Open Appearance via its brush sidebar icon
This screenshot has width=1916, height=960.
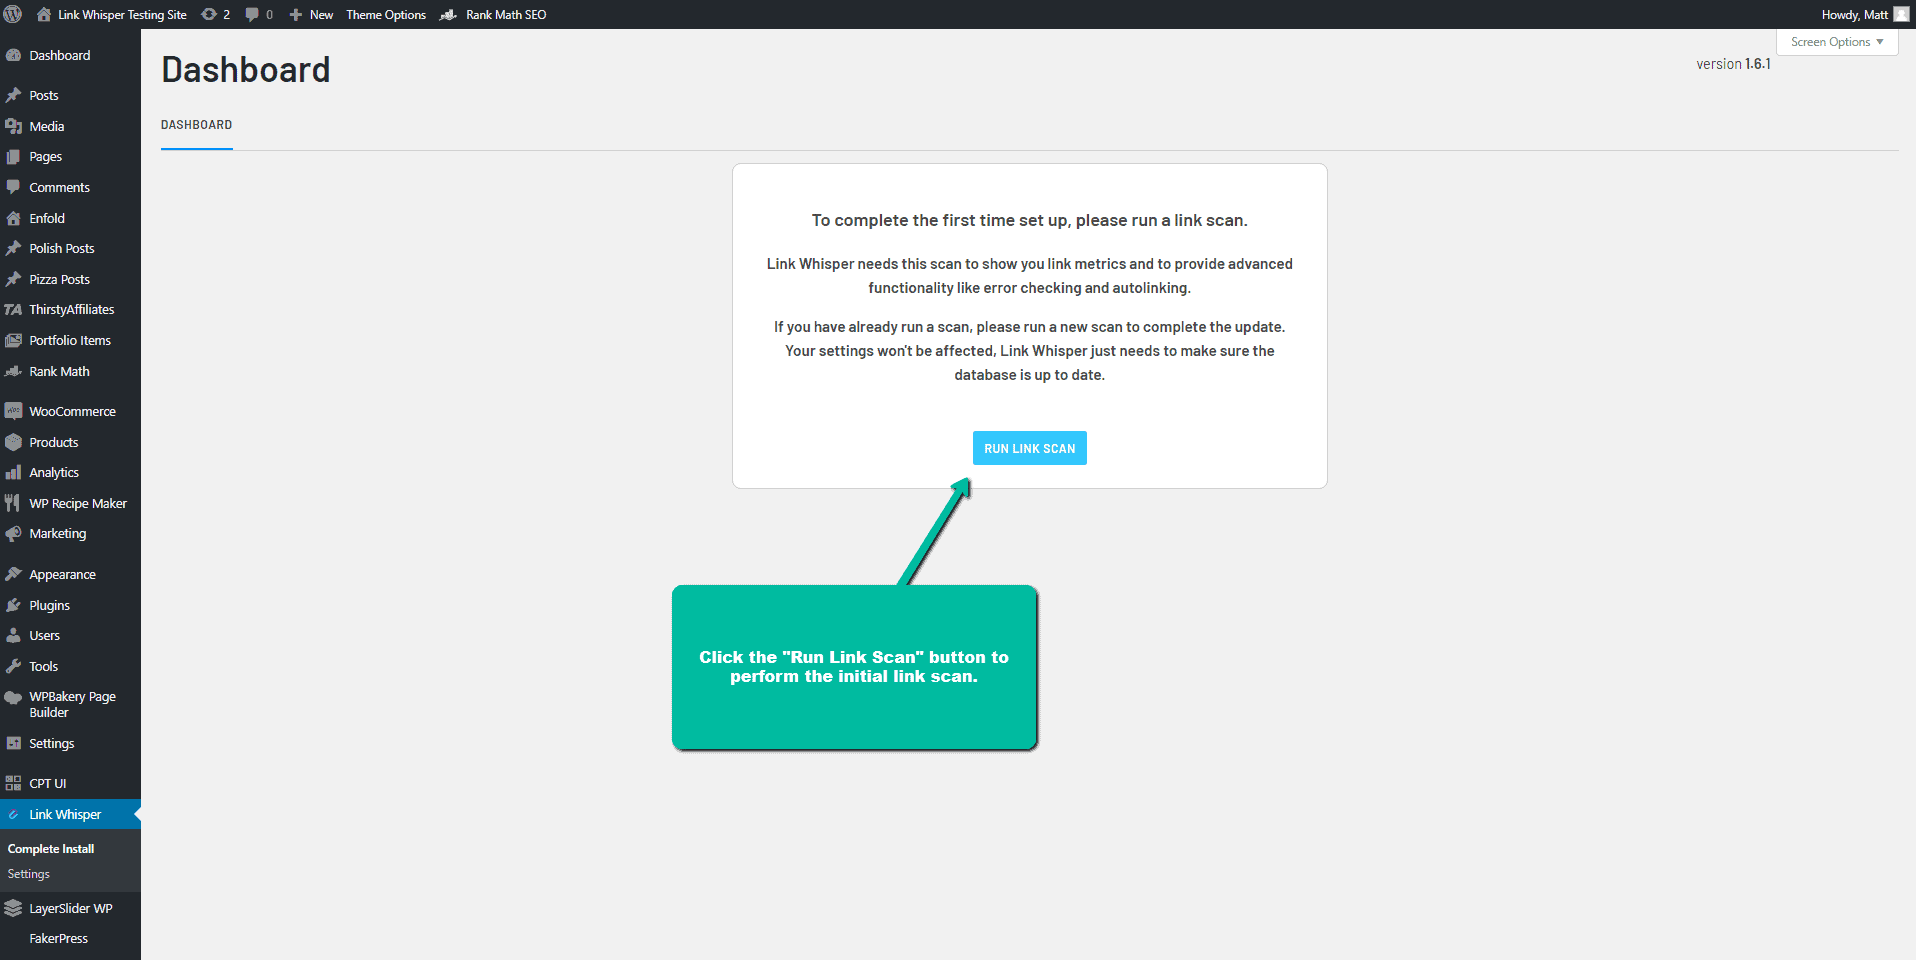tap(14, 573)
